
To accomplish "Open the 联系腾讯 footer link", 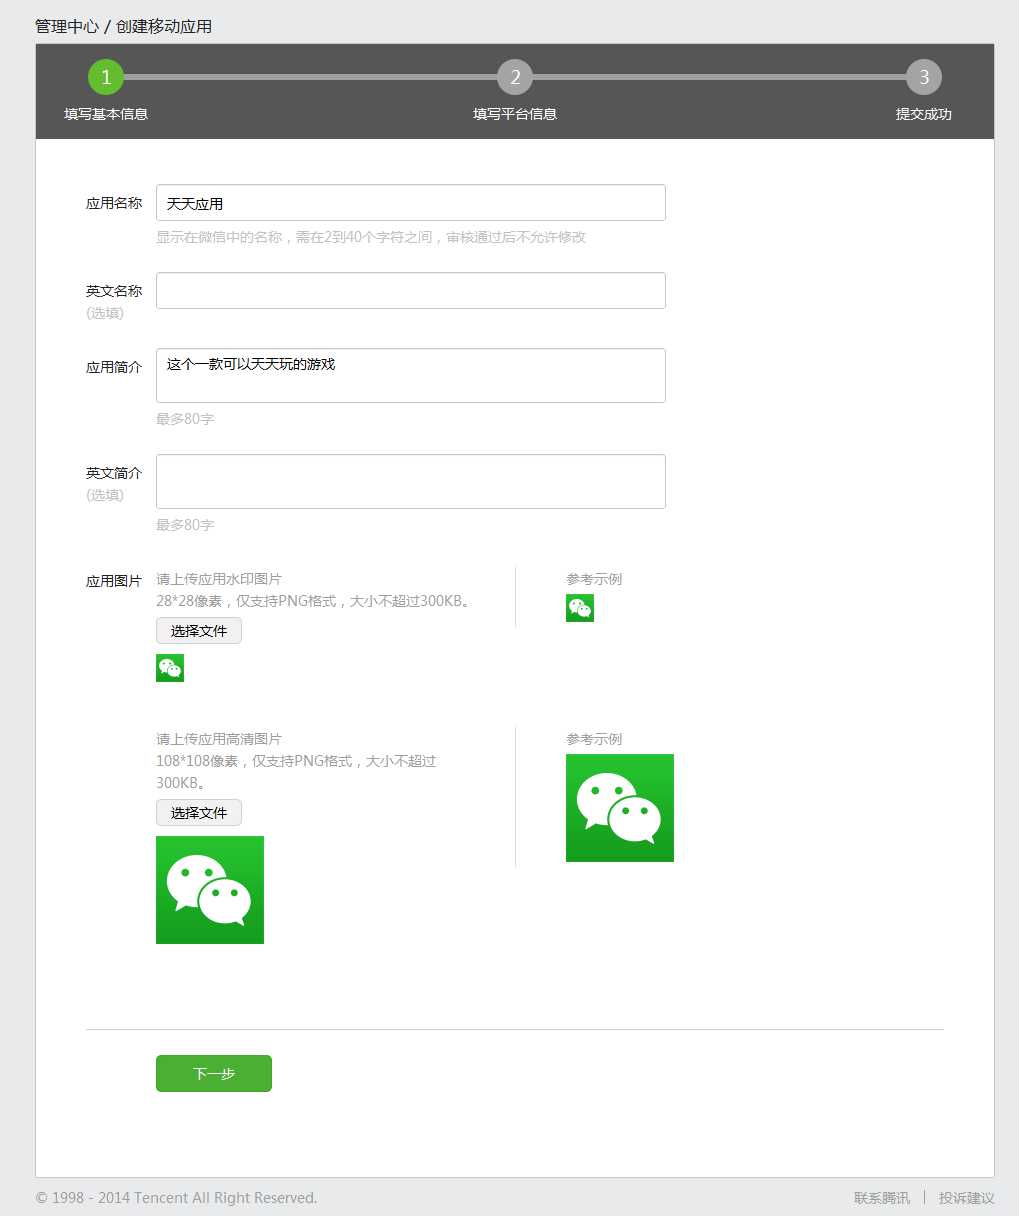I will [x=882, y=1198].
